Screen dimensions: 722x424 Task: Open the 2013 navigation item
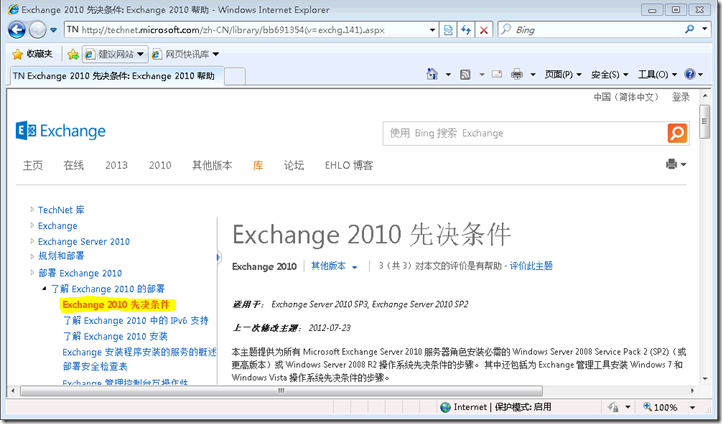(x=116, y=165)
